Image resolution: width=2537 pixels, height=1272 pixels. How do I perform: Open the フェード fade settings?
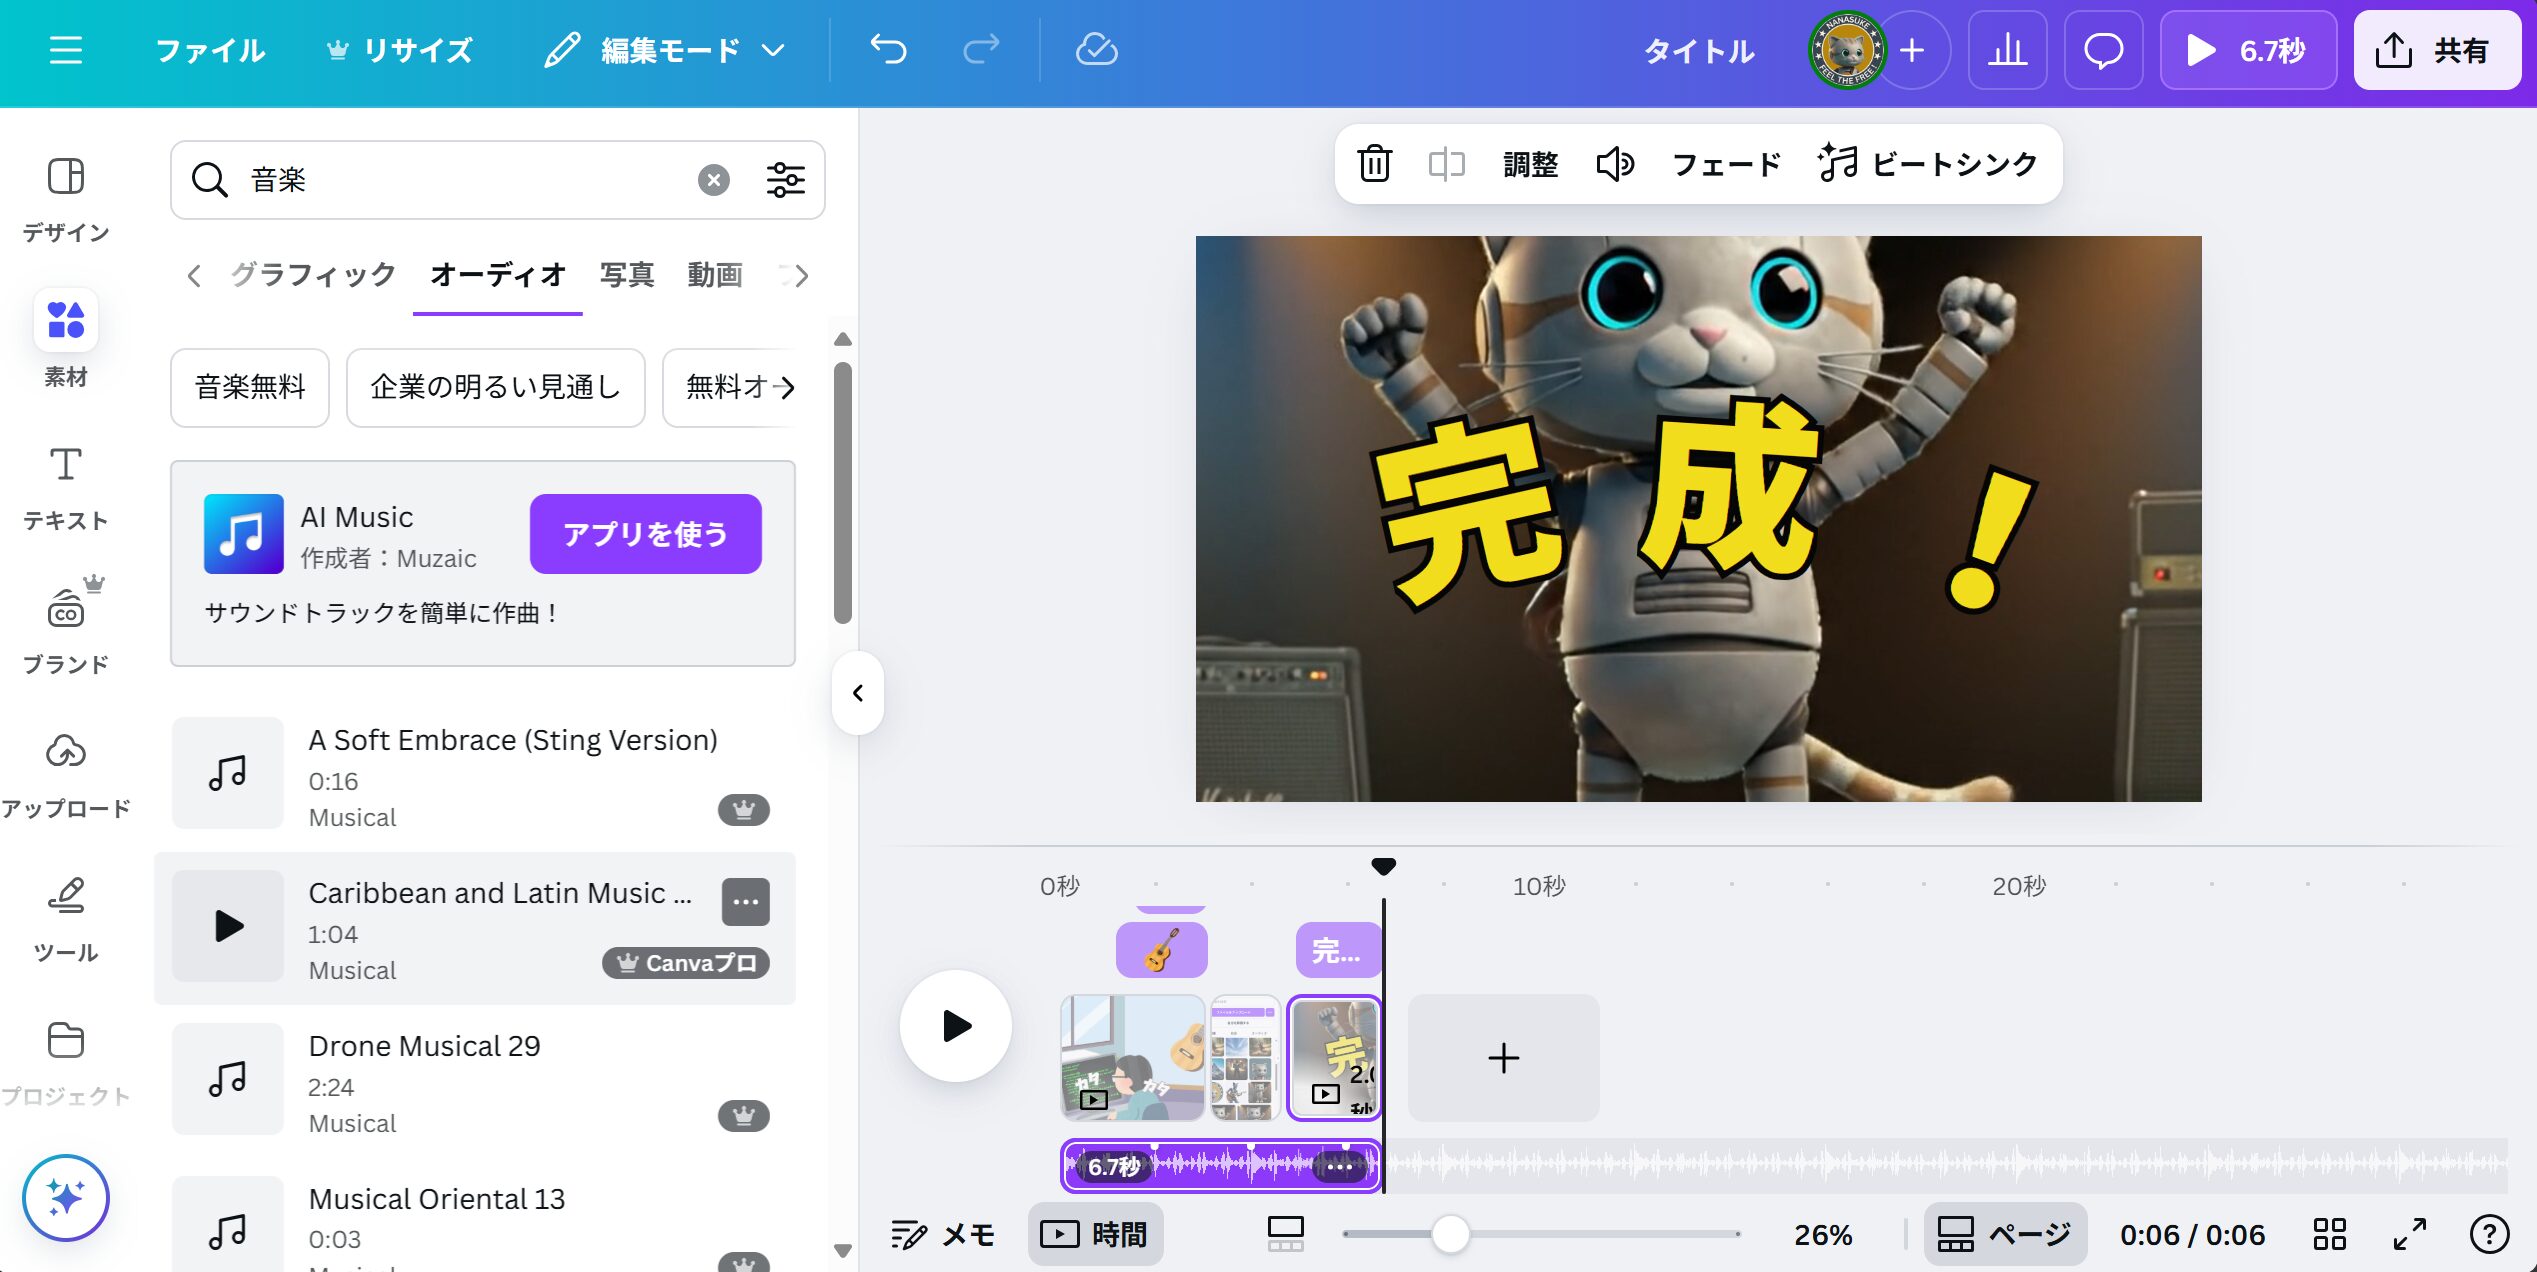click(1727, 164)
